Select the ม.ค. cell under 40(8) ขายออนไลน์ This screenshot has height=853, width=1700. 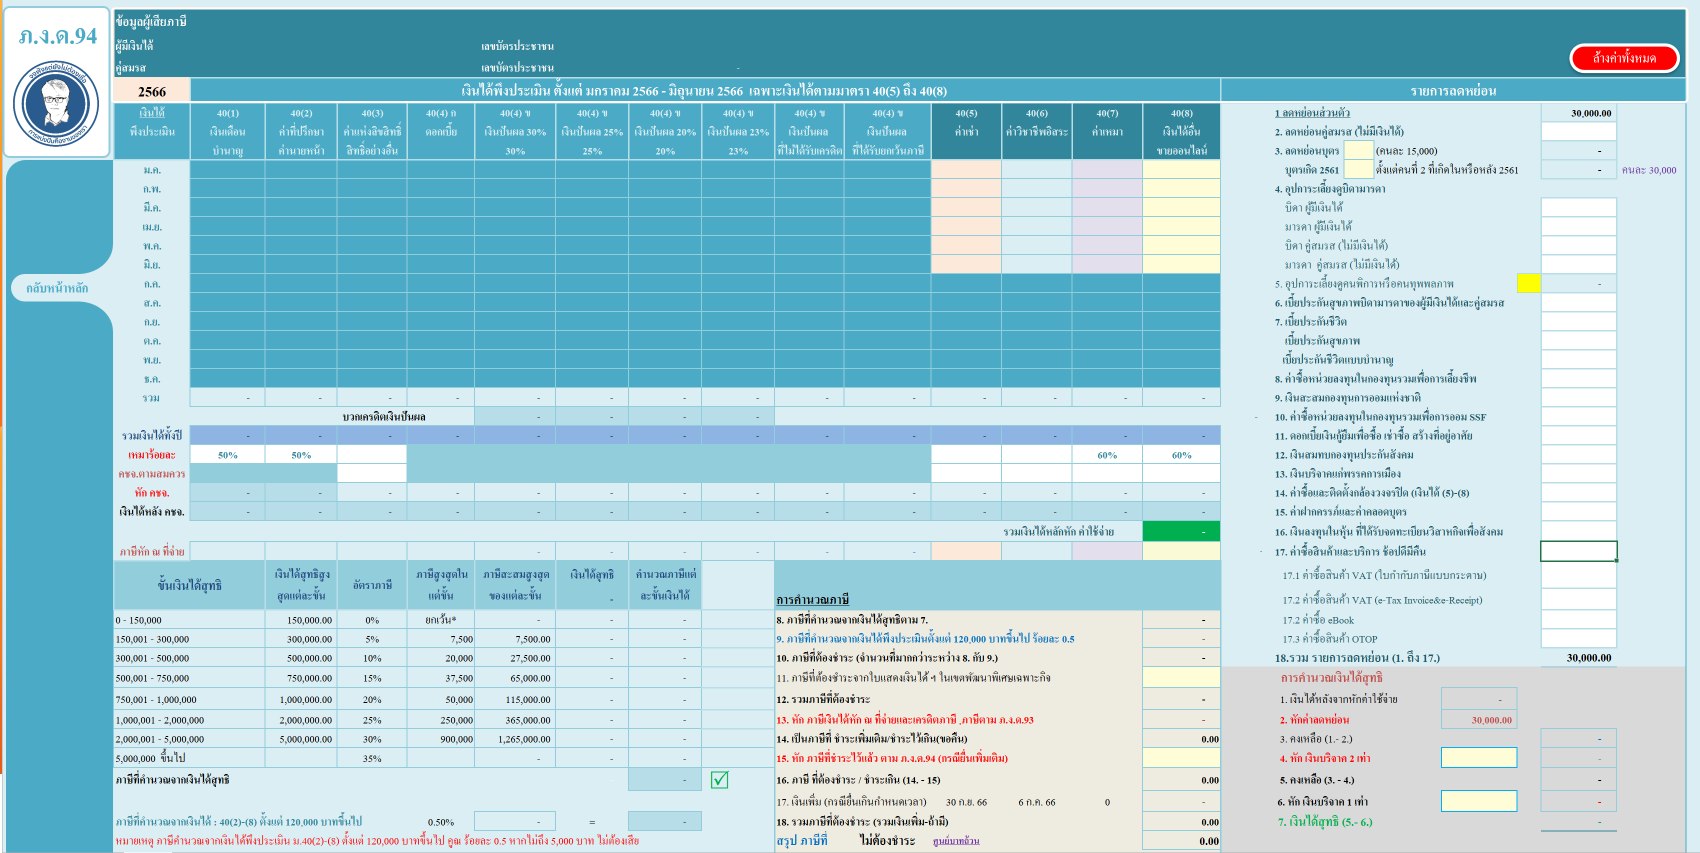pyautogui.click(x=1181, y=170)
